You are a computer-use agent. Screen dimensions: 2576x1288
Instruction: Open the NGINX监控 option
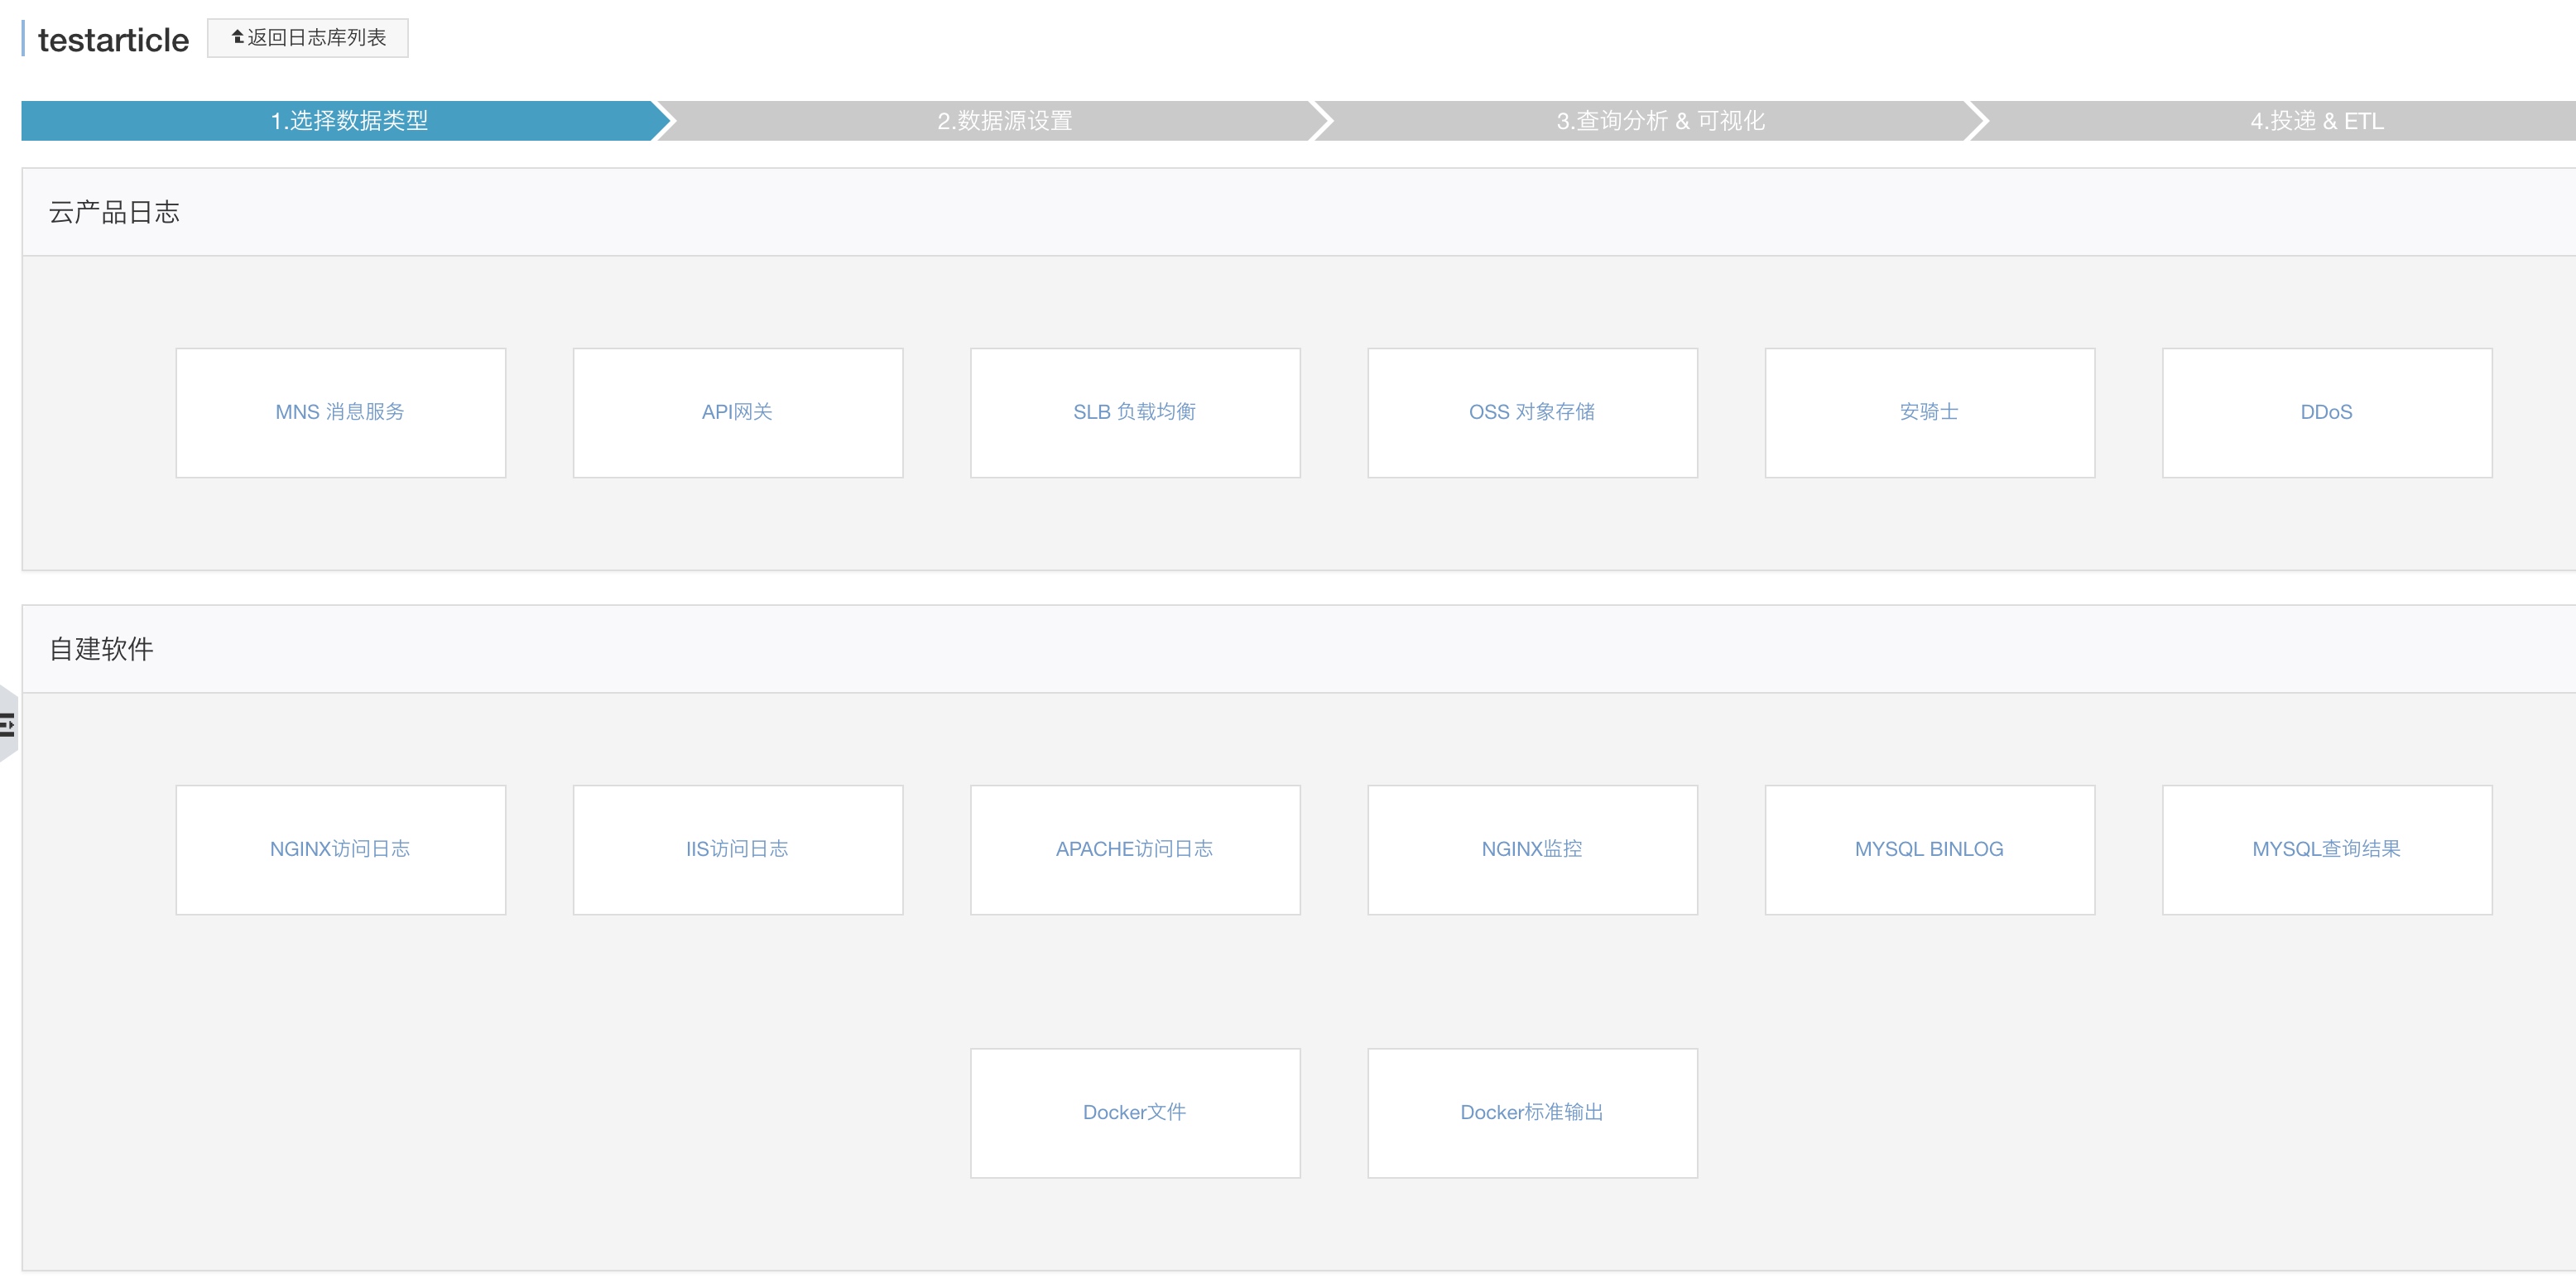click(1533, 850)
